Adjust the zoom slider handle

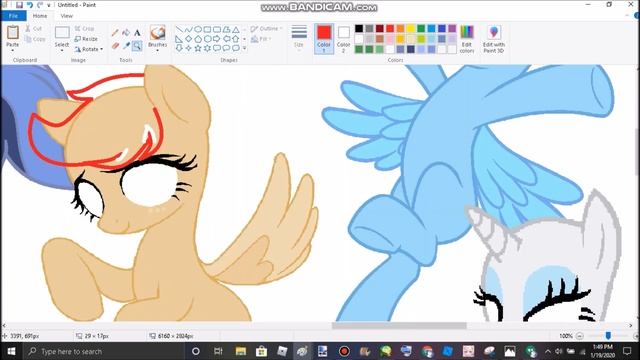pos(608,336)
